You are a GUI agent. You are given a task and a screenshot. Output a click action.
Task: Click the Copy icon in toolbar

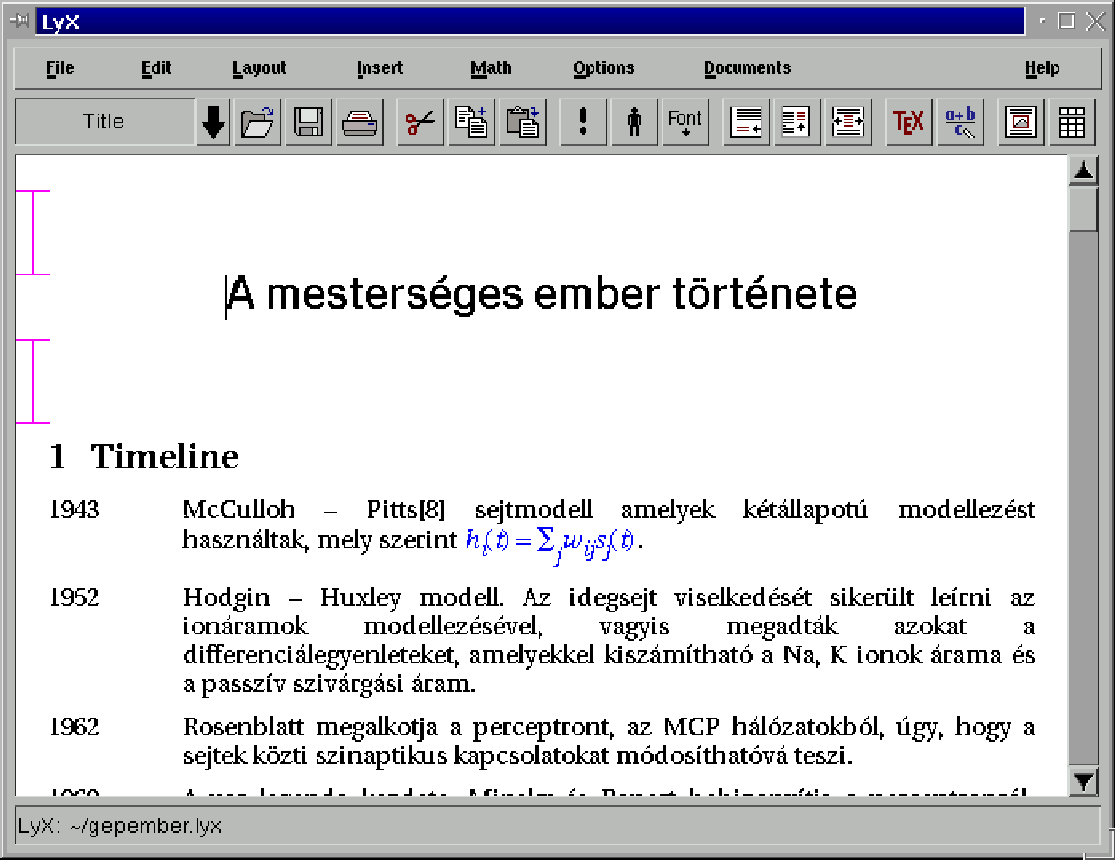point(471,122)
